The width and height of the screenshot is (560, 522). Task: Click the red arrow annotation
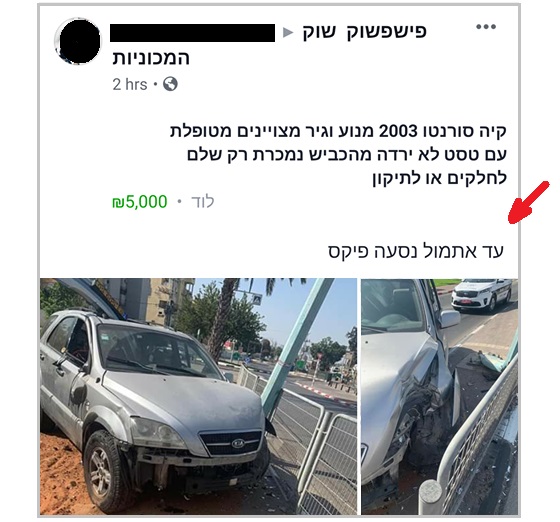529,202
